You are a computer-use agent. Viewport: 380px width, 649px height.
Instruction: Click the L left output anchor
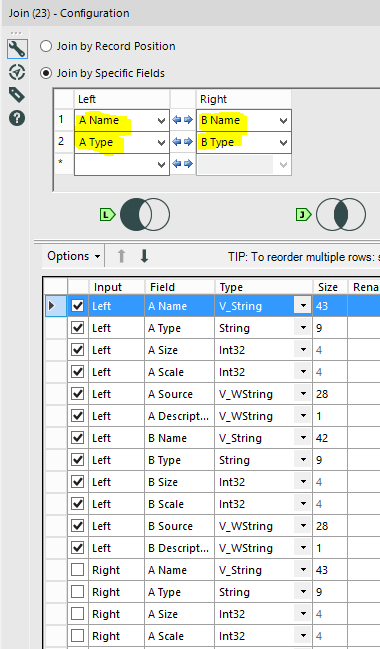point(108,214)
